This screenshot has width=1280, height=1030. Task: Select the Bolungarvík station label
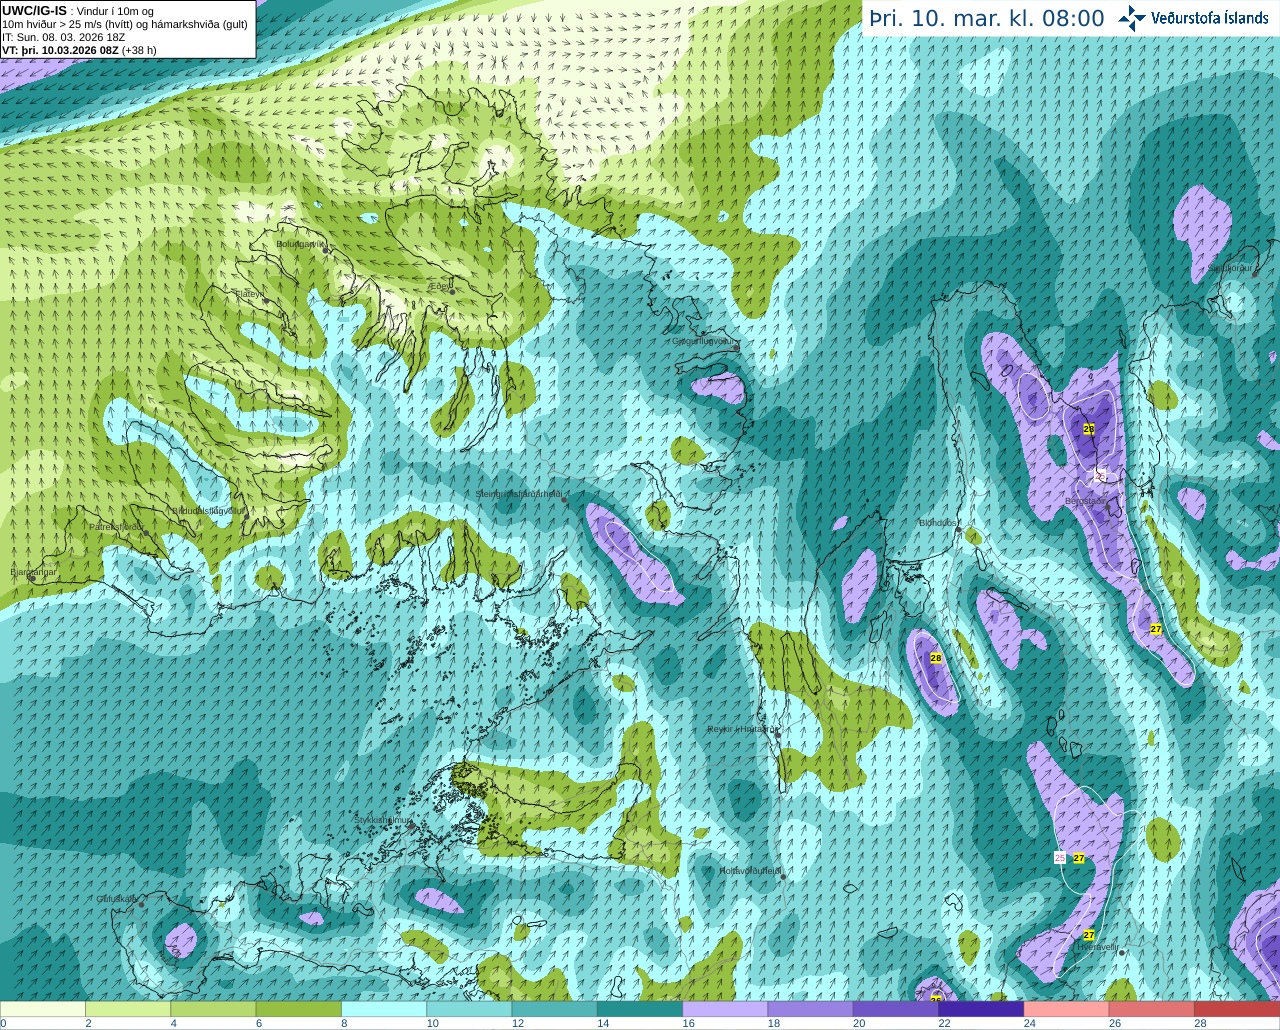coord(301,243)
